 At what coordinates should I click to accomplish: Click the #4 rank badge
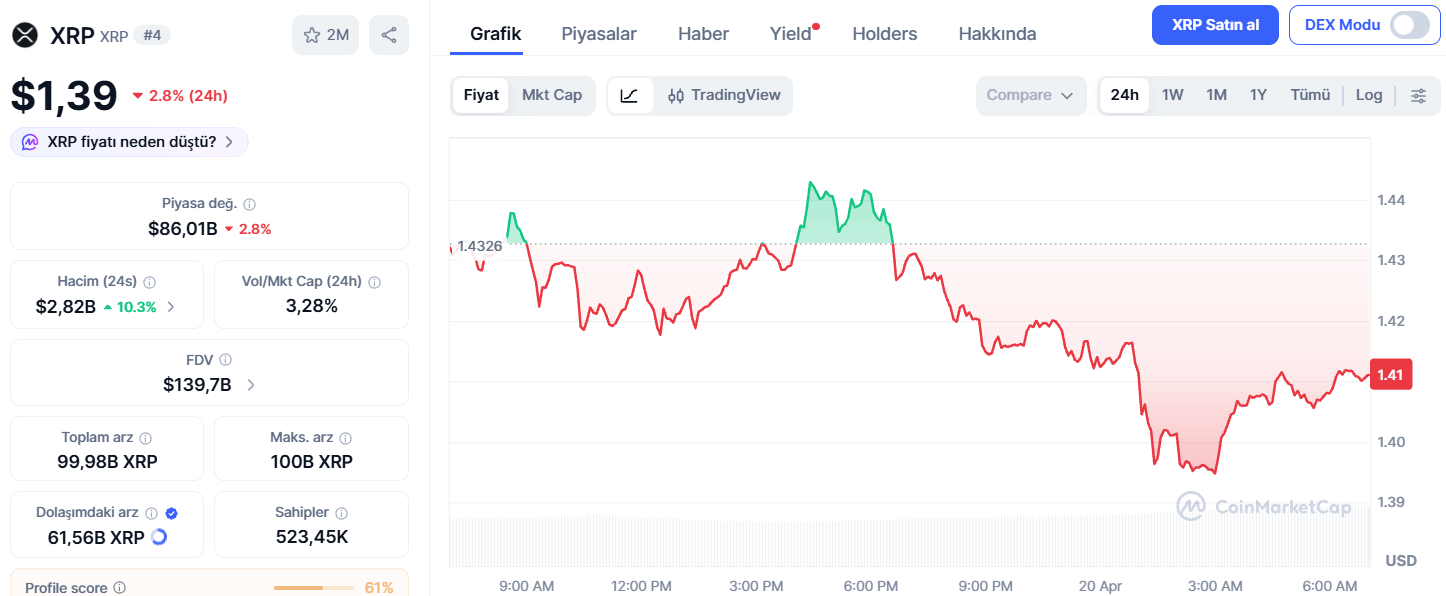[x=152, y=36]
